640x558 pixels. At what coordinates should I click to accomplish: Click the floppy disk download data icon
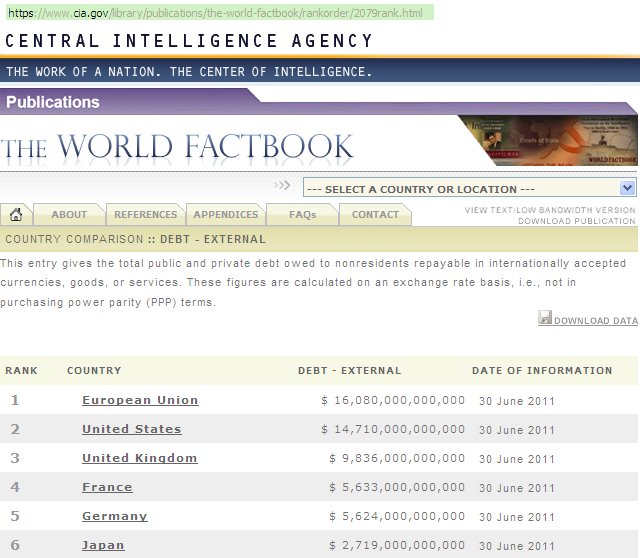[x=545, y=318]
